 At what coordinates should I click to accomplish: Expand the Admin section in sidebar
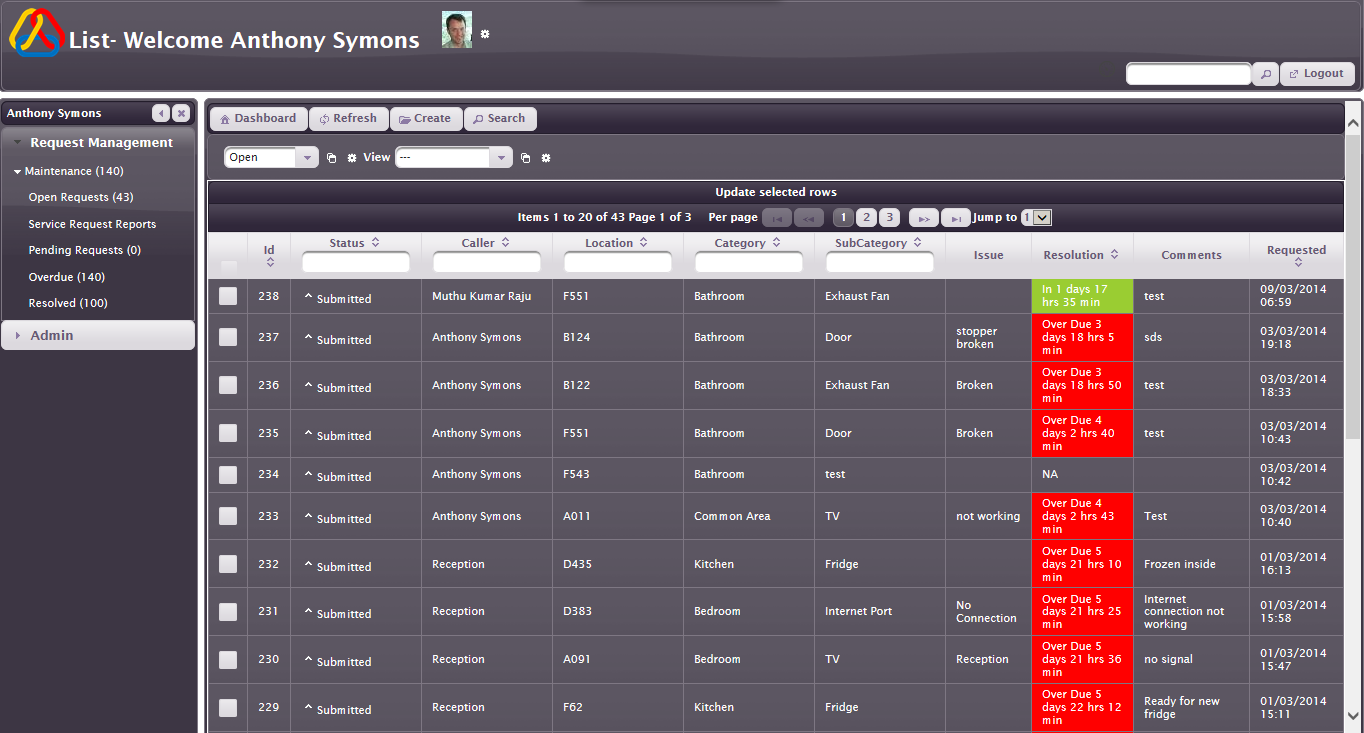coord(52,336)
